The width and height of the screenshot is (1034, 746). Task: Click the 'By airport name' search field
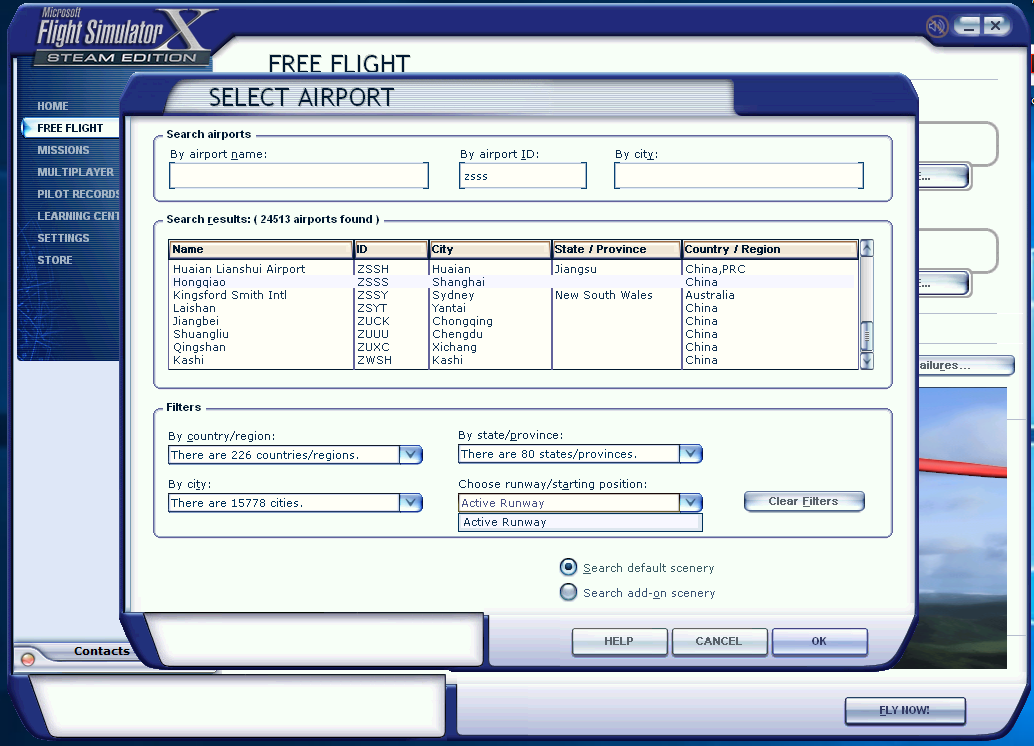297,175
